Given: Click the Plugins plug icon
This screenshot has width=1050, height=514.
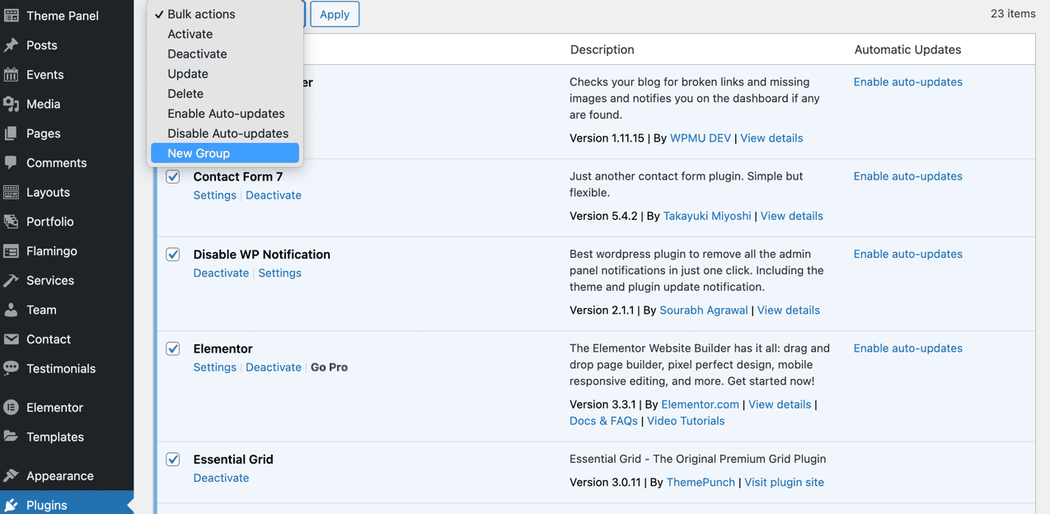Looking at the screenshot, I should point(11,505).
